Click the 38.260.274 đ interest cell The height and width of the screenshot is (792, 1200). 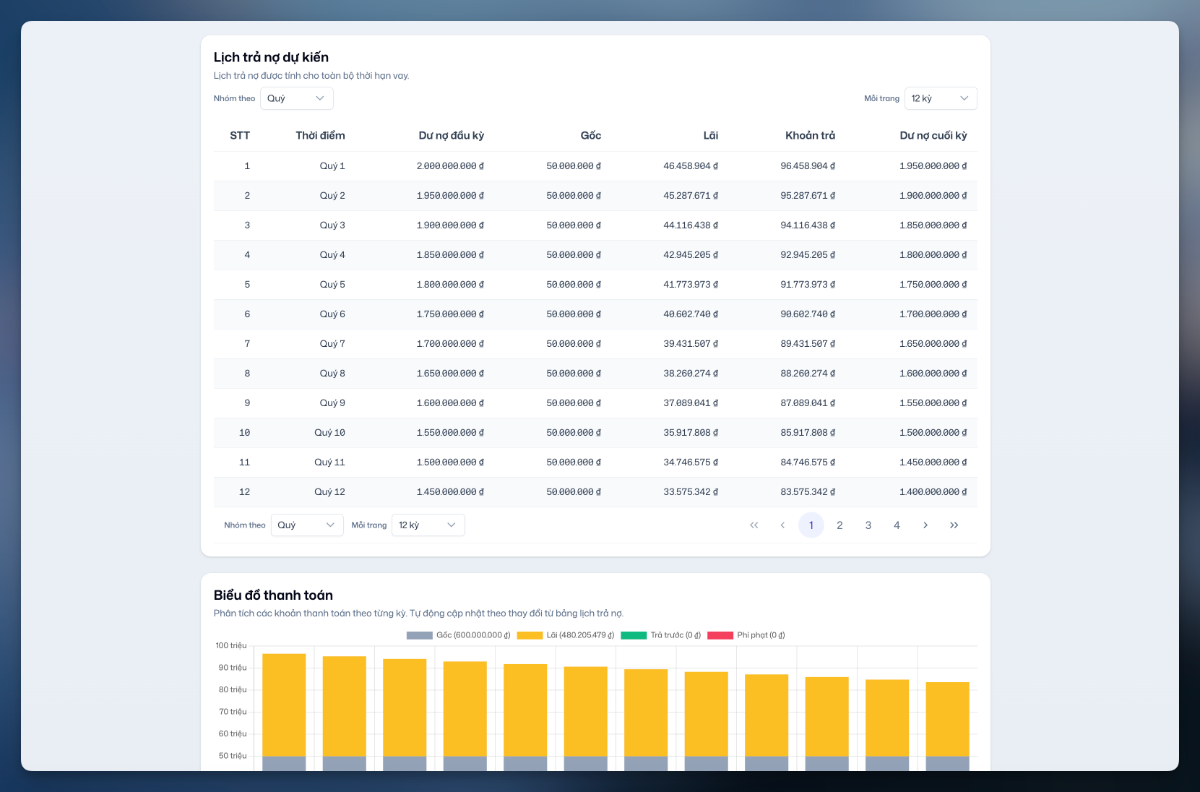click(691, 373)
